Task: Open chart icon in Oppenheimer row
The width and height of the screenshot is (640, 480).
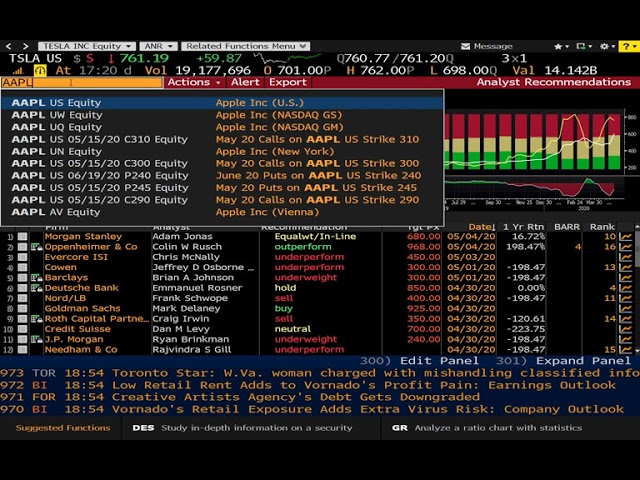Action: 625,247
